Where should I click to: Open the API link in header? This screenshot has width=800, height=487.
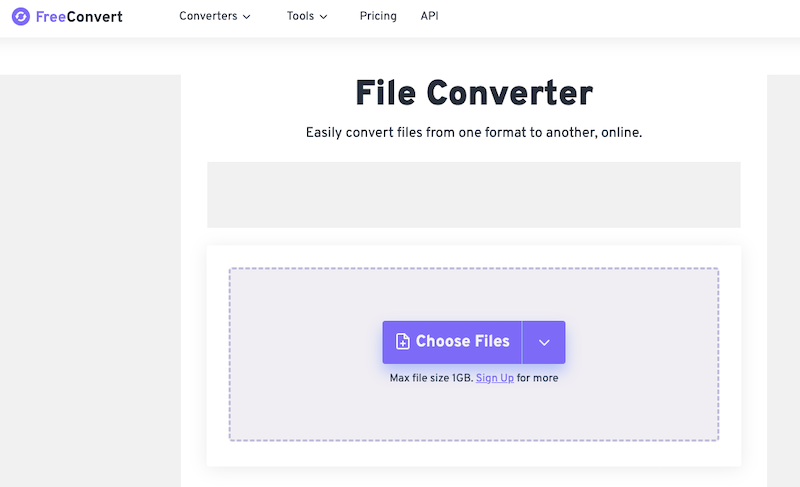[x=429, y=16]
